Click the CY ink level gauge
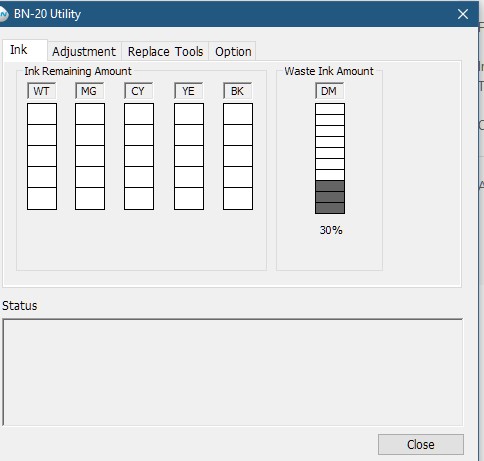Viewport: 484px width, 461px height. point(139,156)
